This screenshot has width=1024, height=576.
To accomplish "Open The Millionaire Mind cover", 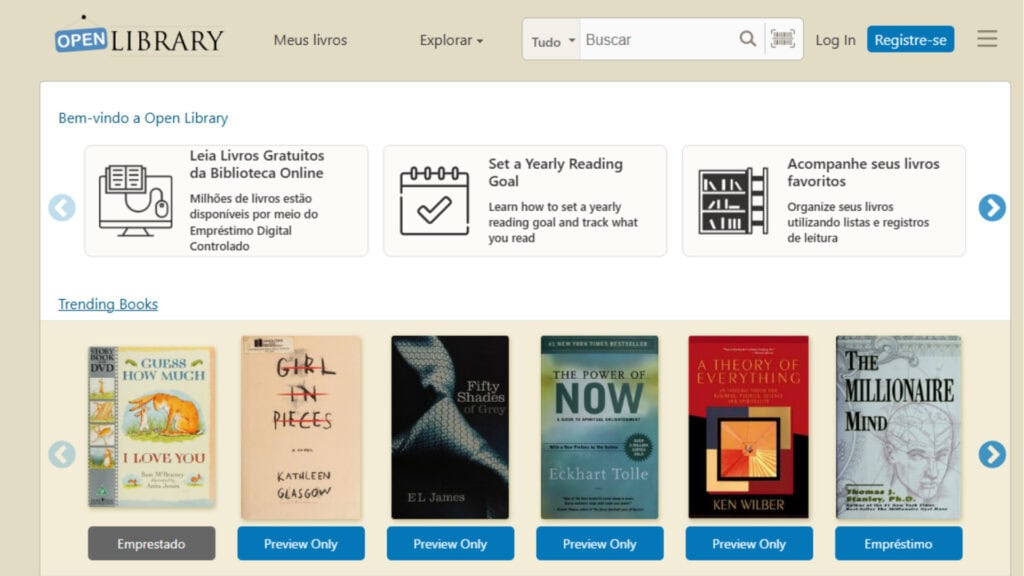I will click(899, 427).
